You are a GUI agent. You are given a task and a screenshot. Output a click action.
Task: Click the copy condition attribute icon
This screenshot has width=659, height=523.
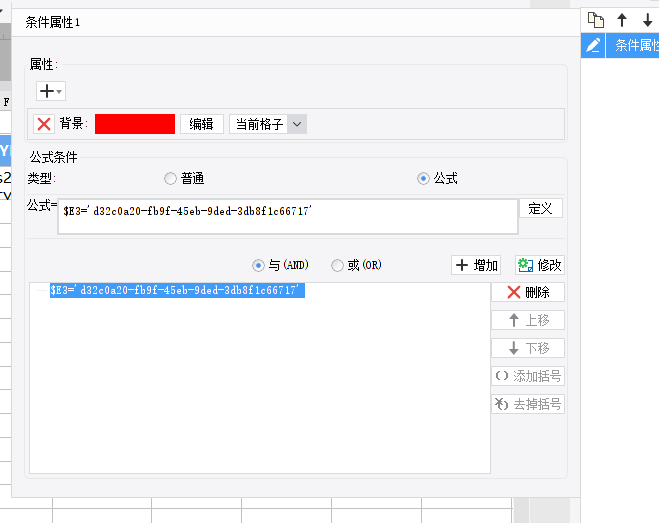(596, 20)
